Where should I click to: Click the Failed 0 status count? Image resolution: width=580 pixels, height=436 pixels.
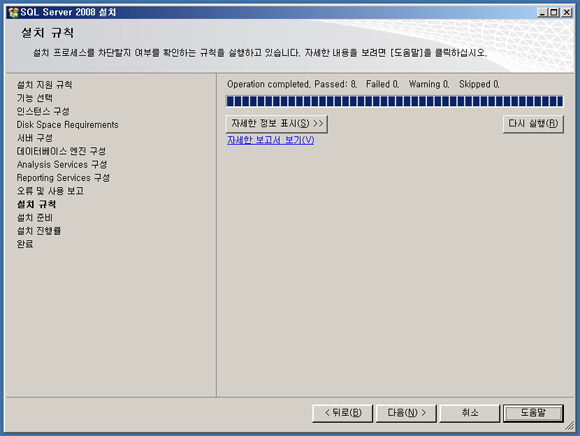(x=382, y=84)
